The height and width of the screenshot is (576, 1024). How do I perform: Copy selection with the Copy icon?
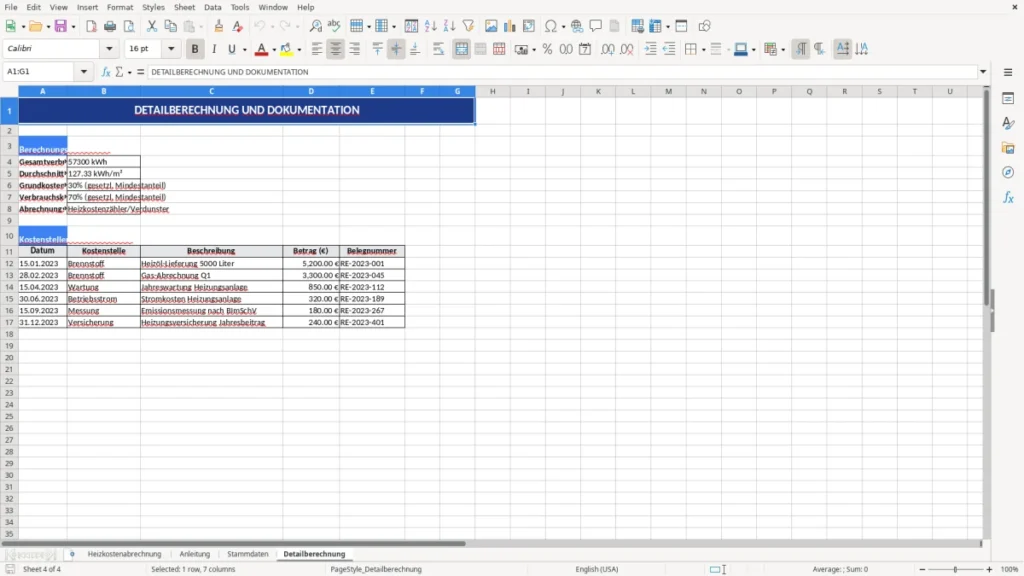(x=170, y=26)
